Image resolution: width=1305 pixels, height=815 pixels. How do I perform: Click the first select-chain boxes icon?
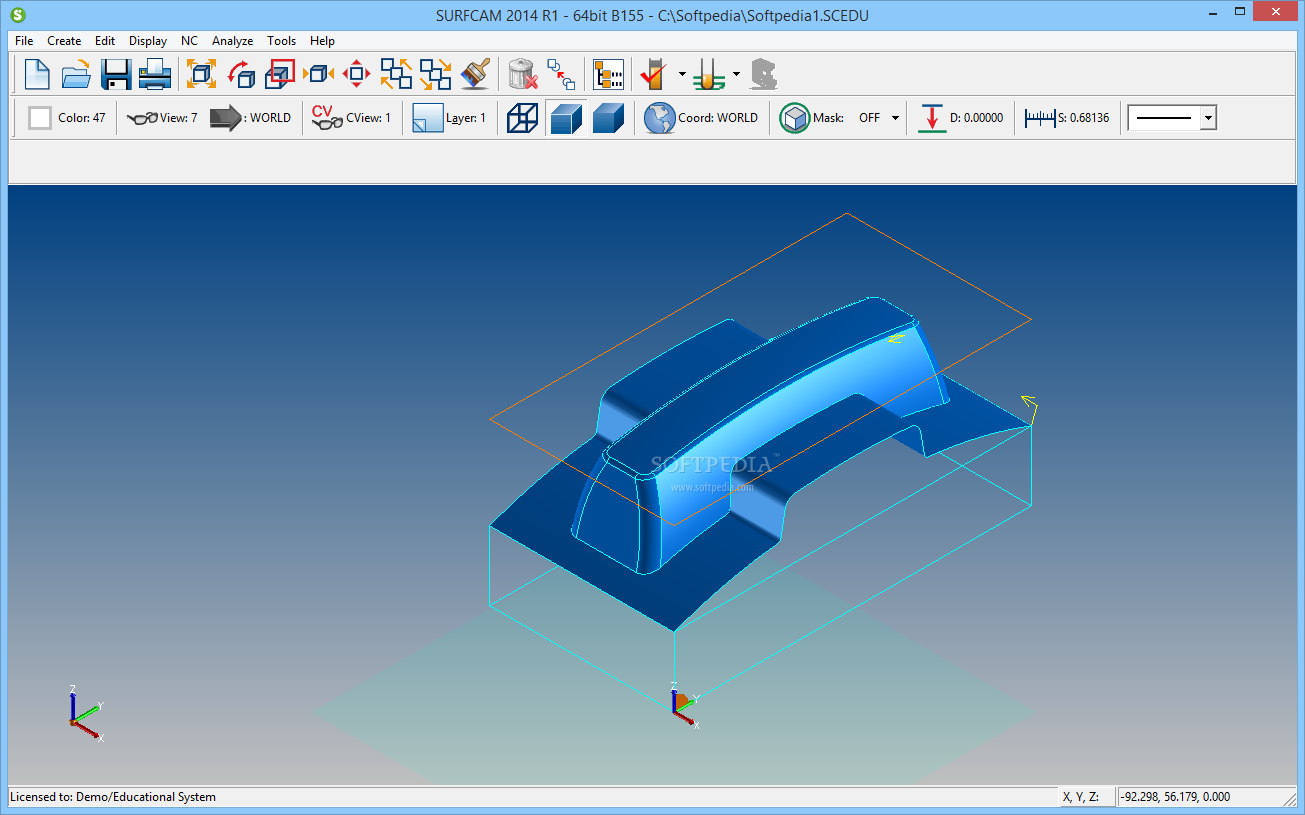coord(396,74)
